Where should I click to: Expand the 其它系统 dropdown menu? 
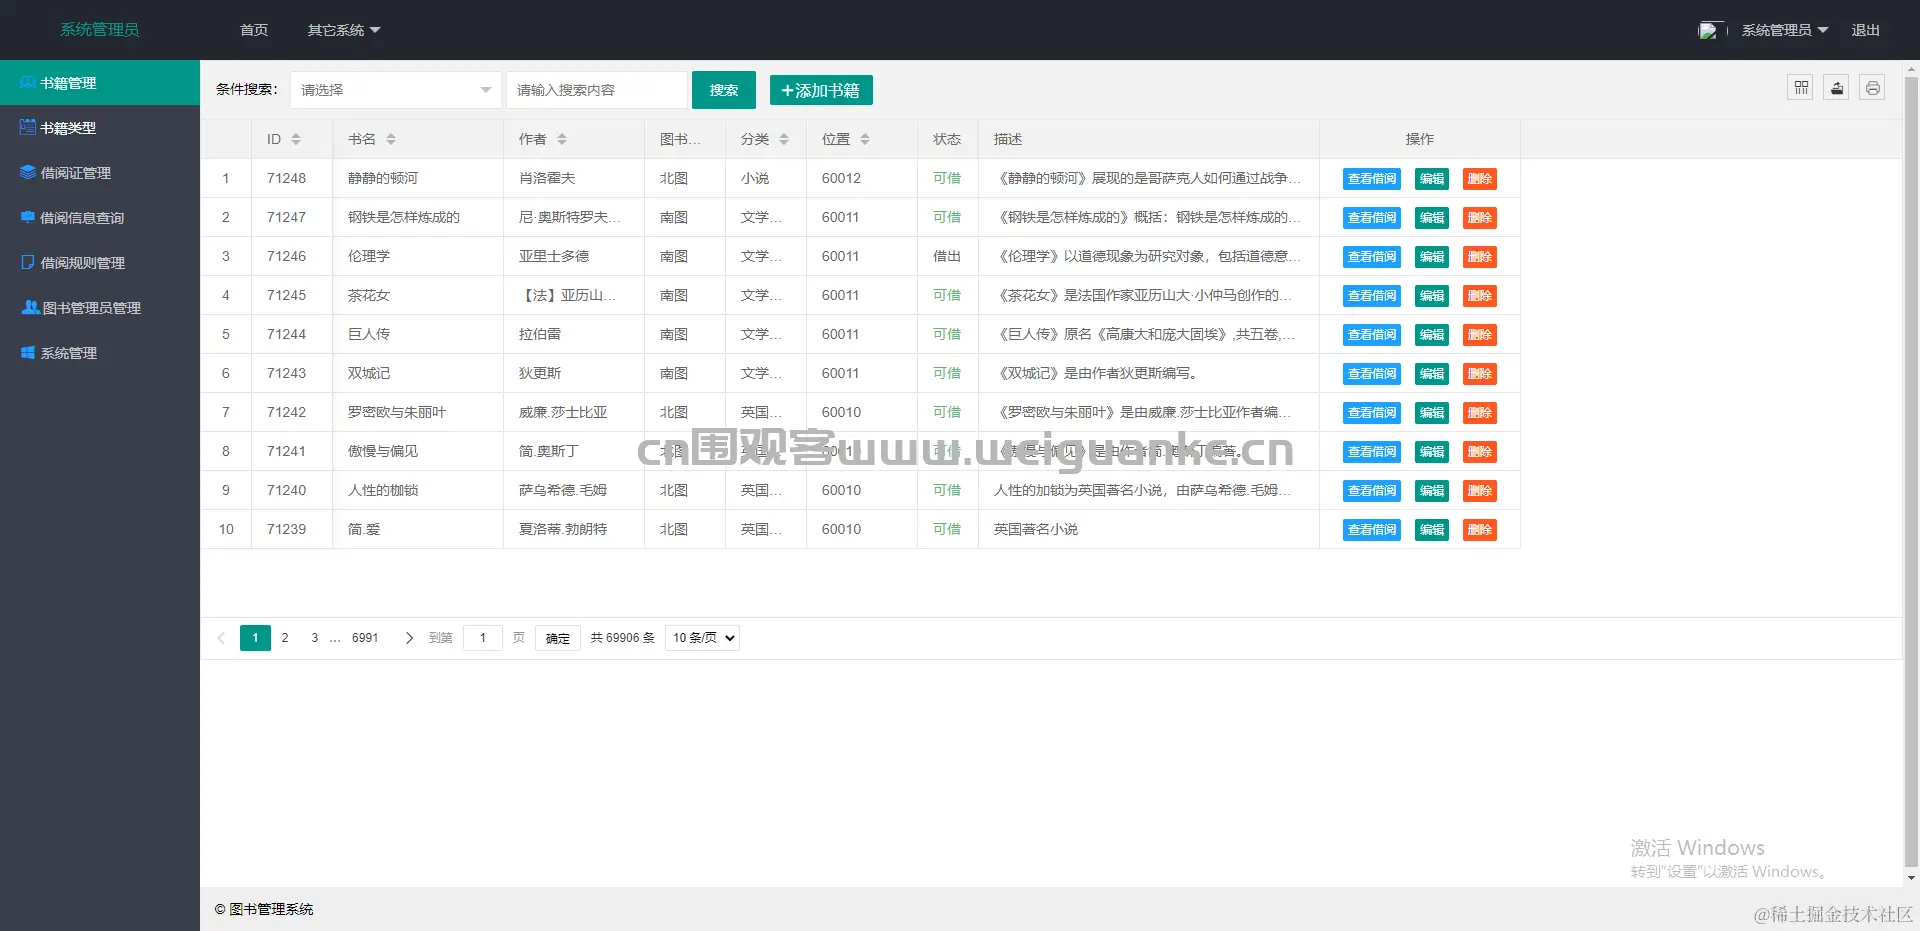coord(344,30)
